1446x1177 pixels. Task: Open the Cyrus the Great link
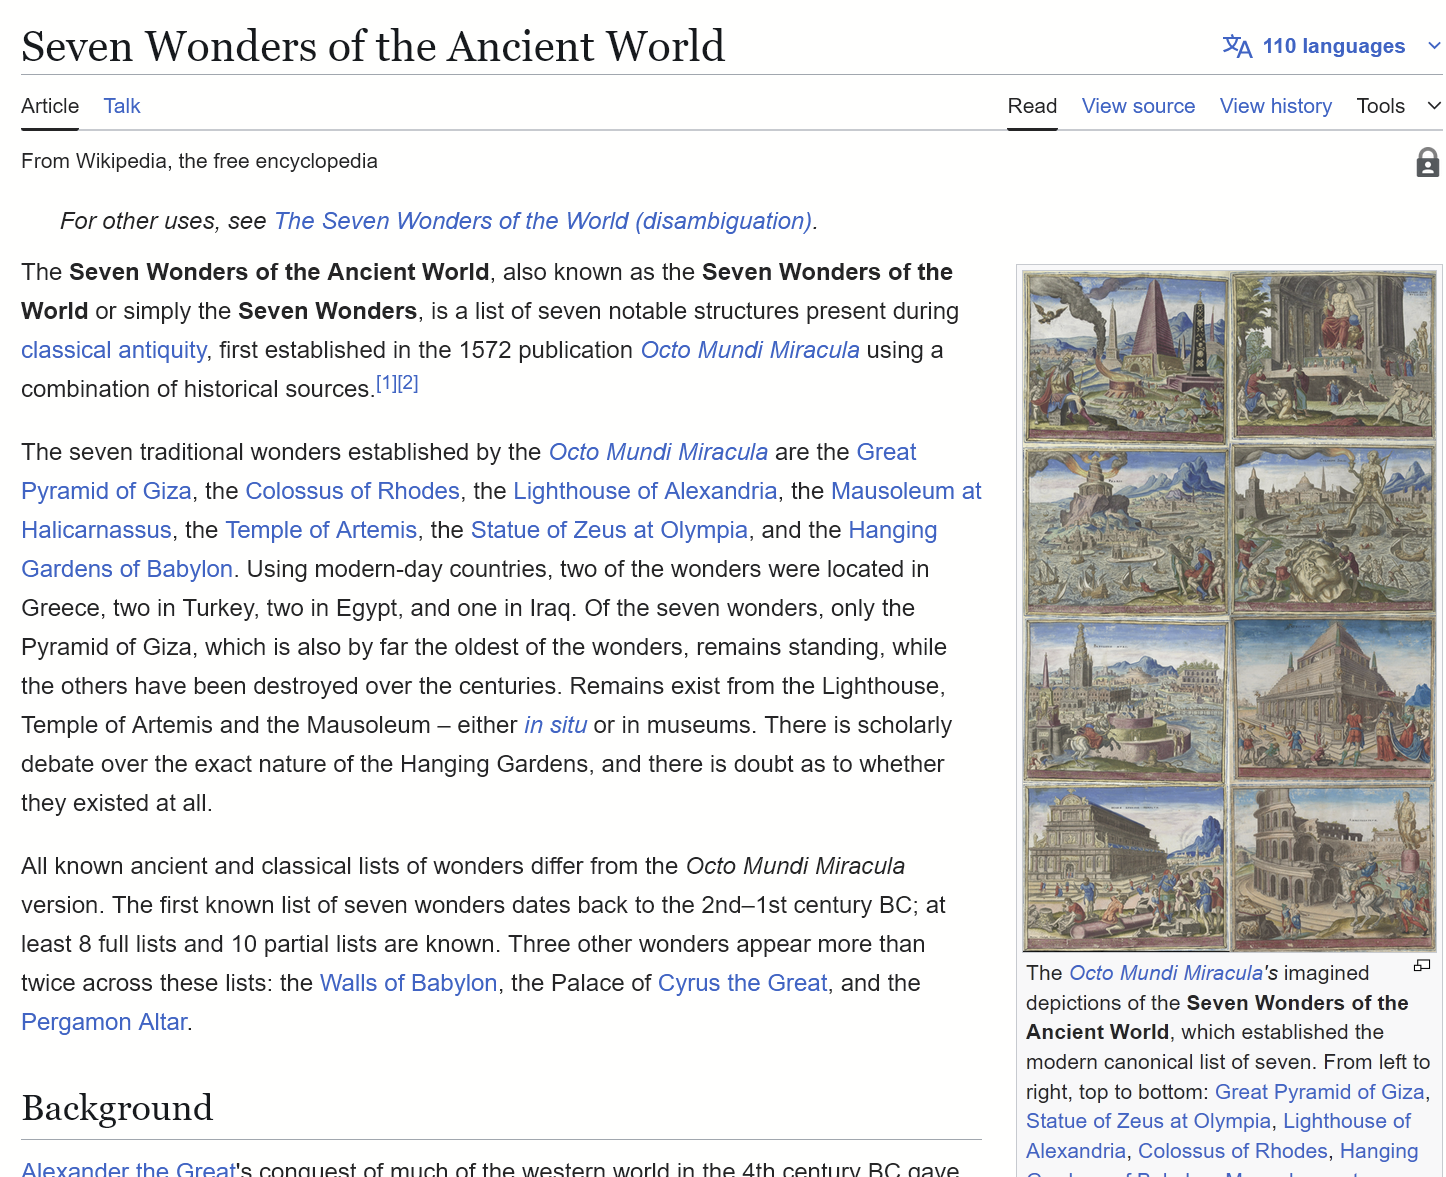point(743,983)
